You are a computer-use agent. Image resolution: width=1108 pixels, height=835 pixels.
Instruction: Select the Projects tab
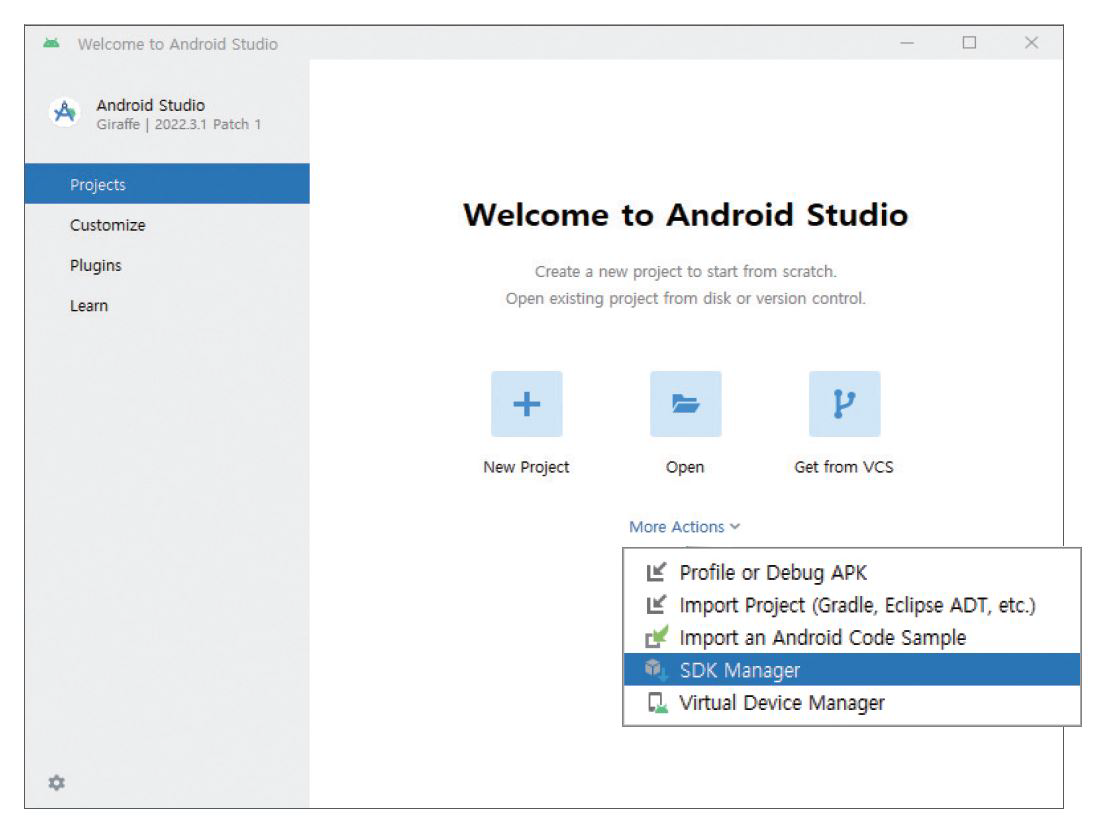[167, 184]
